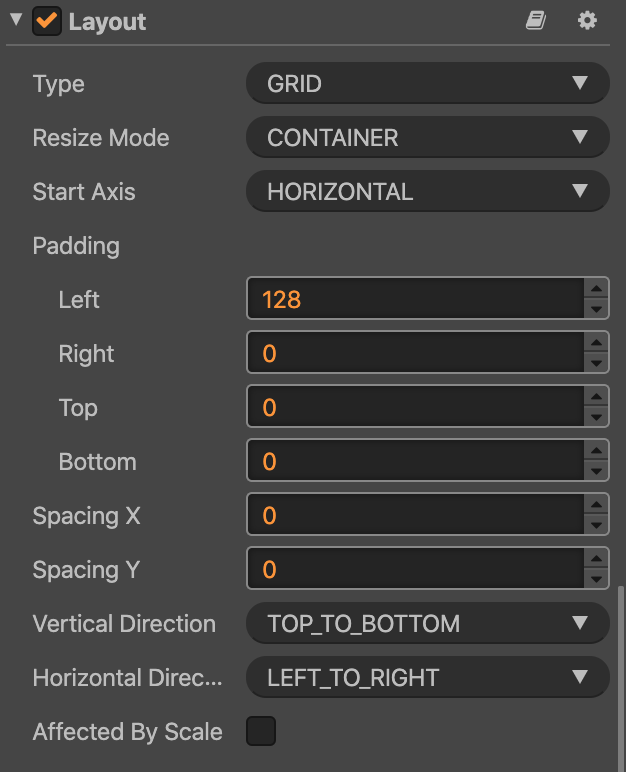Open the Start Axis dropdown
Screen dimensions: 626x772
tap(427, 192)
